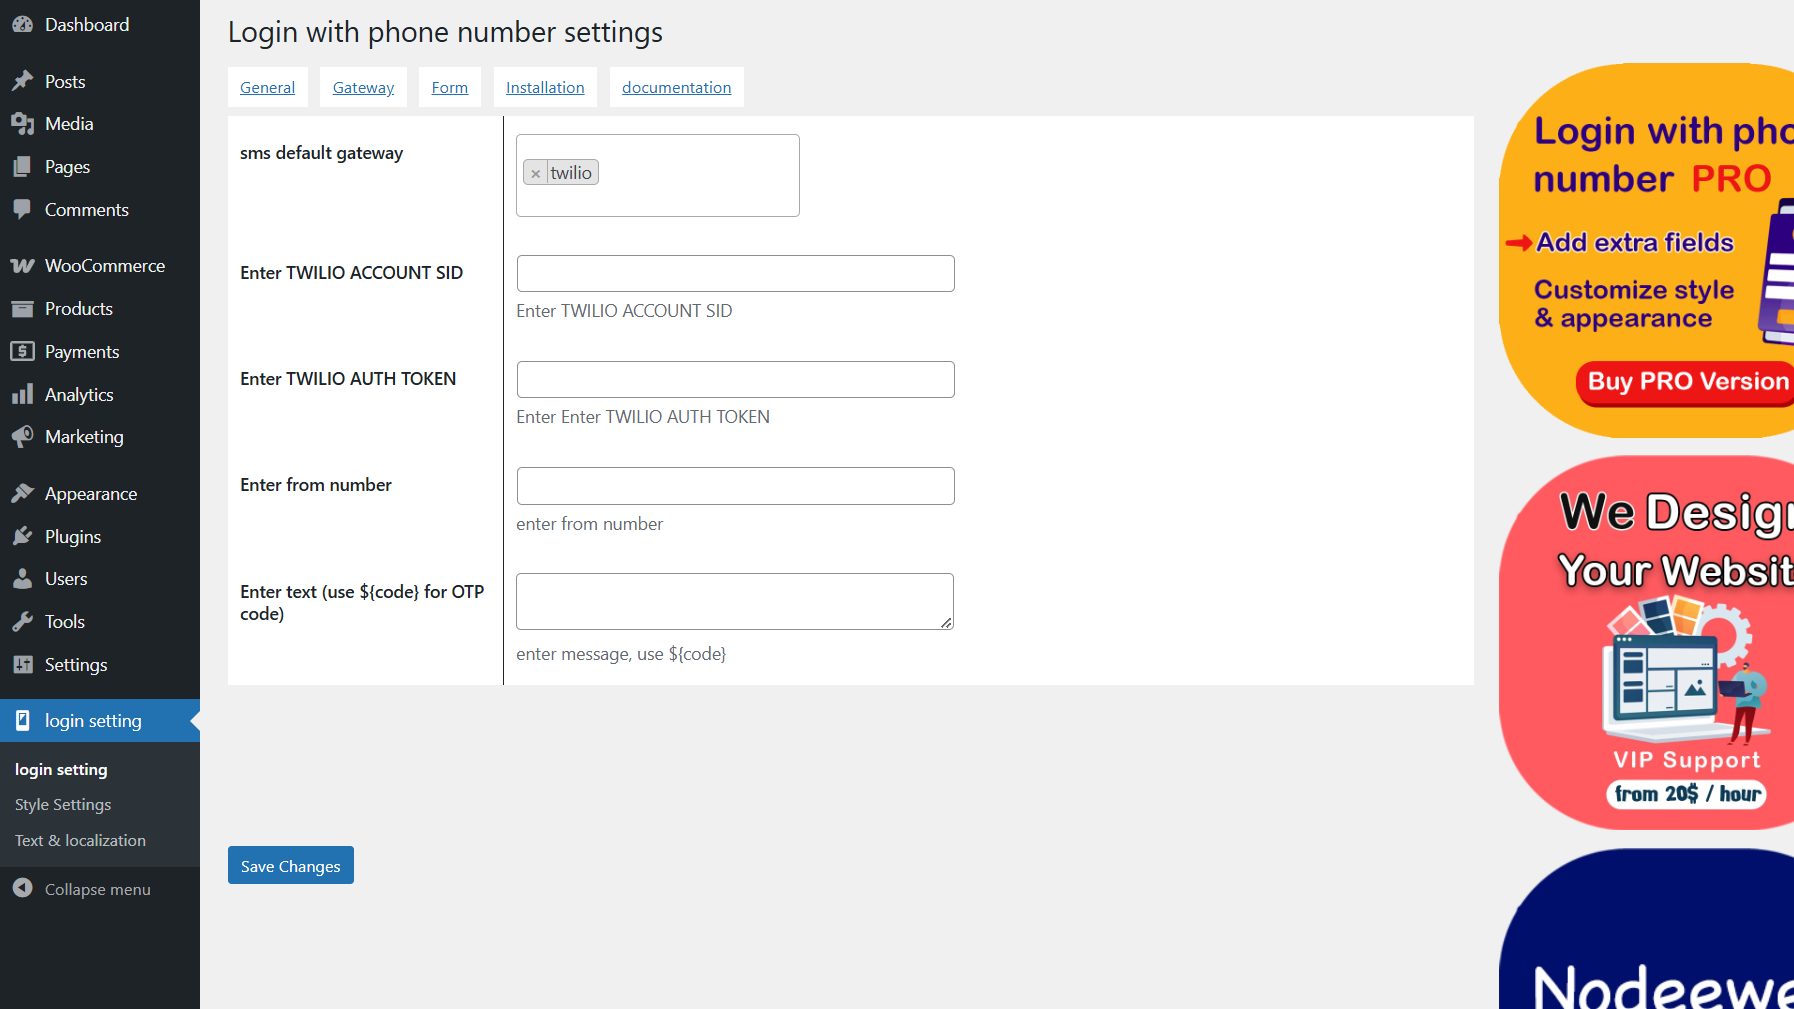The height and width of the screenshot is (1009, 1794).
Task: Click the Pages icon in sidebar
Action: tap(22, 167)
